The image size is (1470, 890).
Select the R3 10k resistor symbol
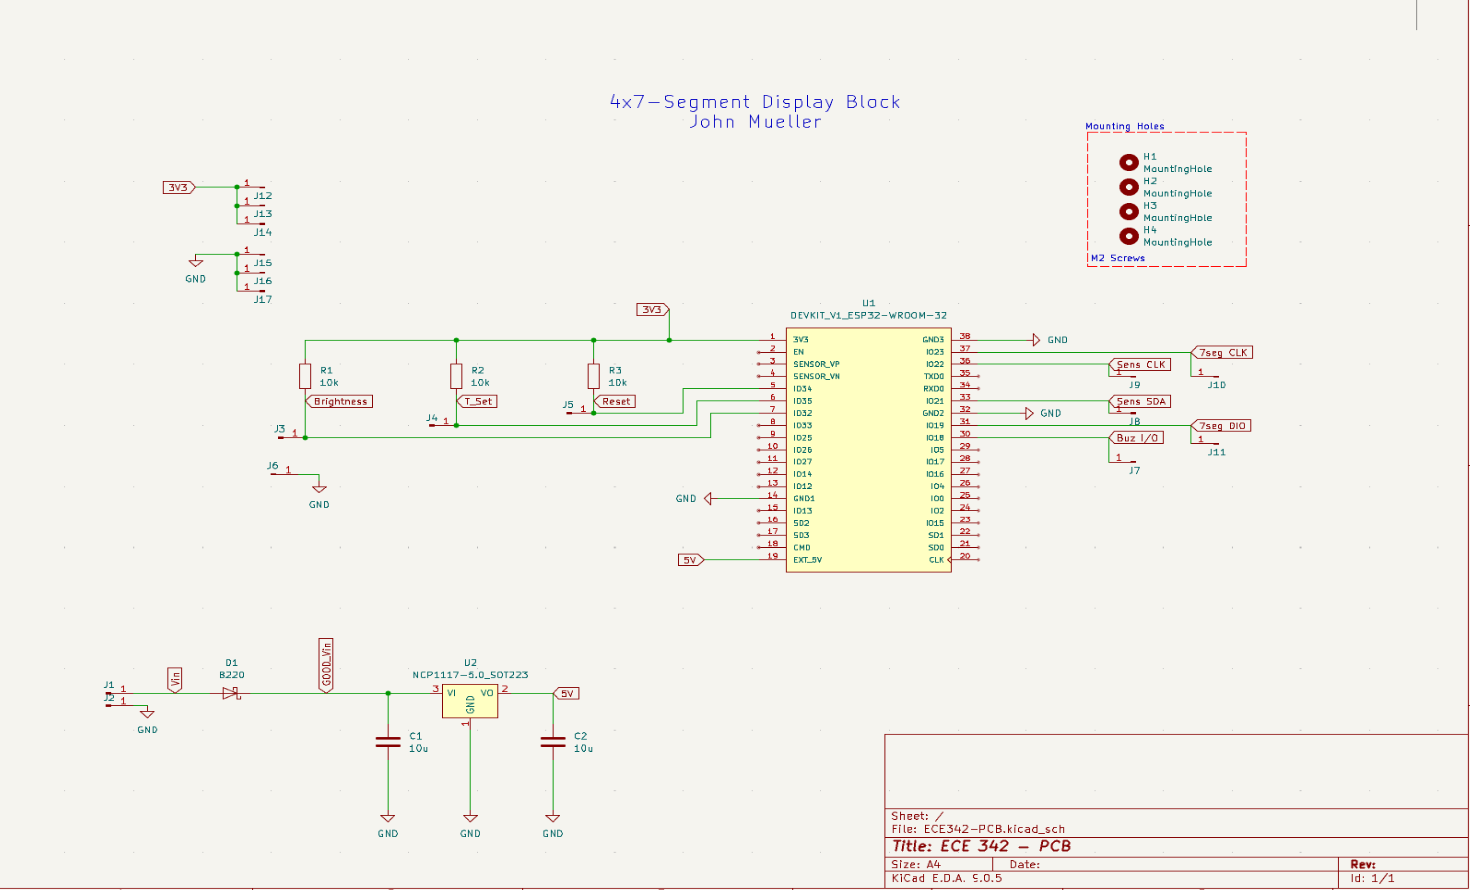(x=594, y=376)
